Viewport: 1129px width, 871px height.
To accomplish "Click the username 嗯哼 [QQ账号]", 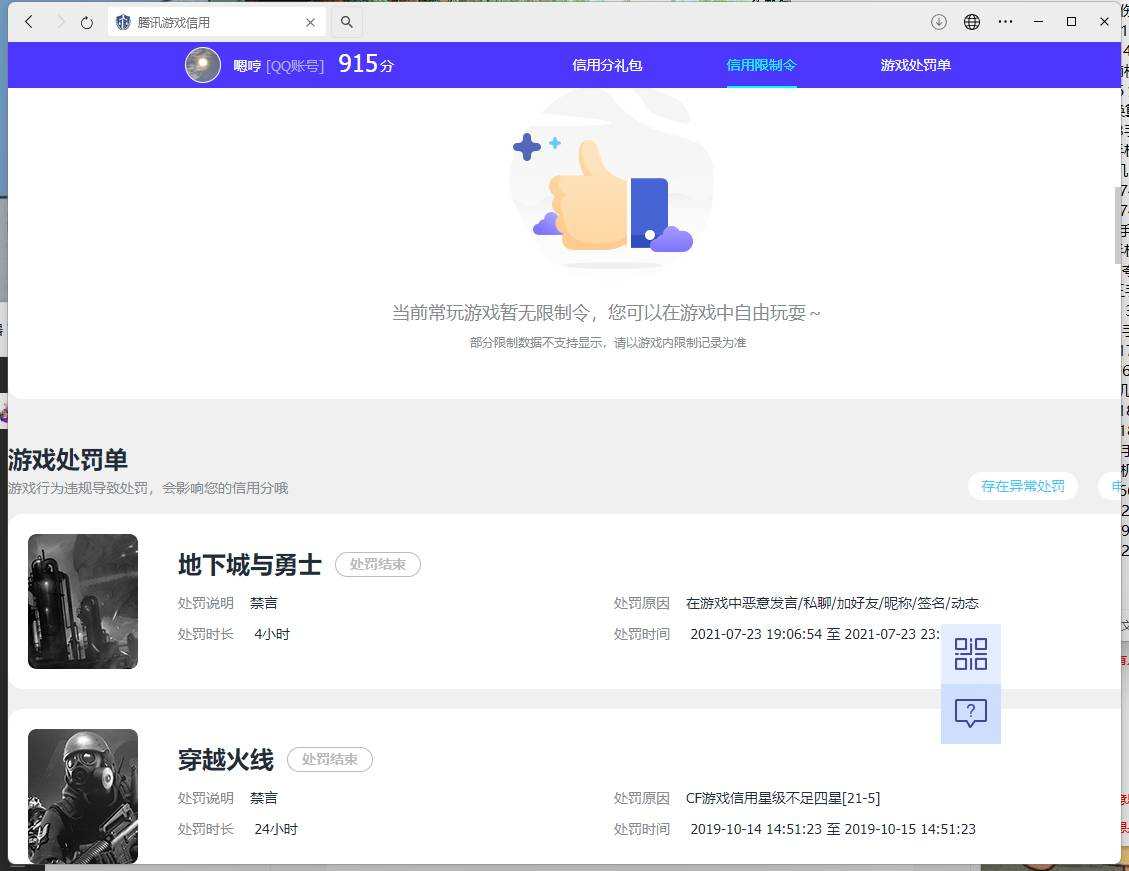I will (x=279, y=66).
